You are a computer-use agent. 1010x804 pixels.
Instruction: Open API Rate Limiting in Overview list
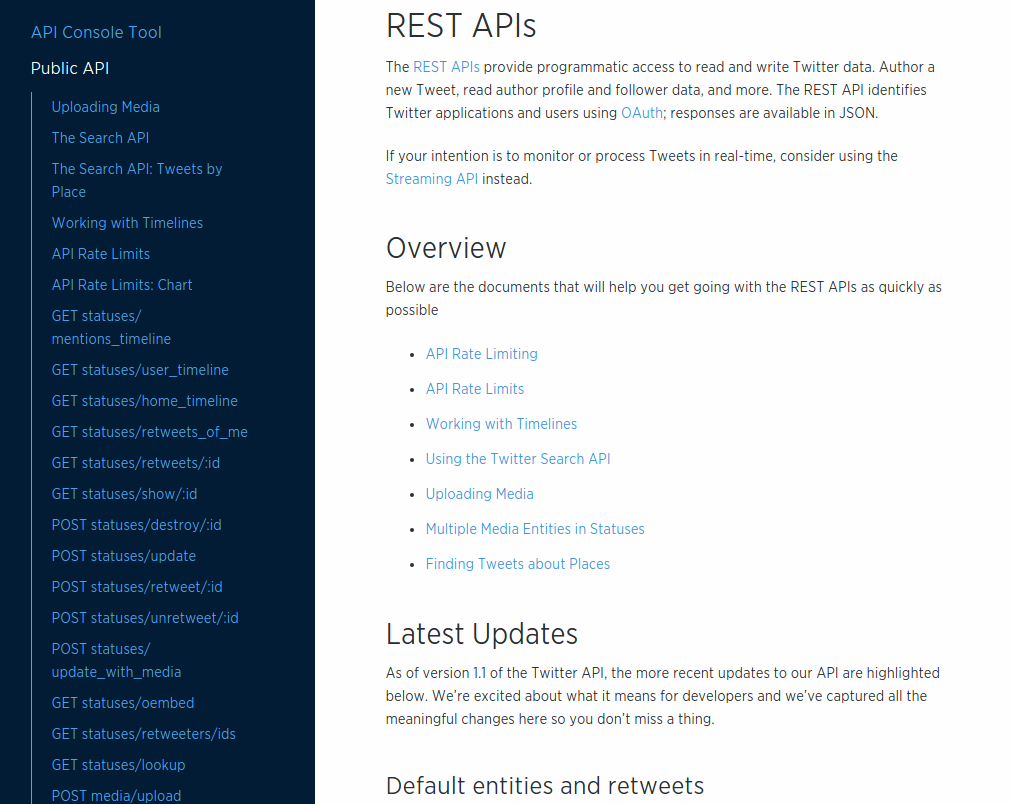[x=482, y=354]
